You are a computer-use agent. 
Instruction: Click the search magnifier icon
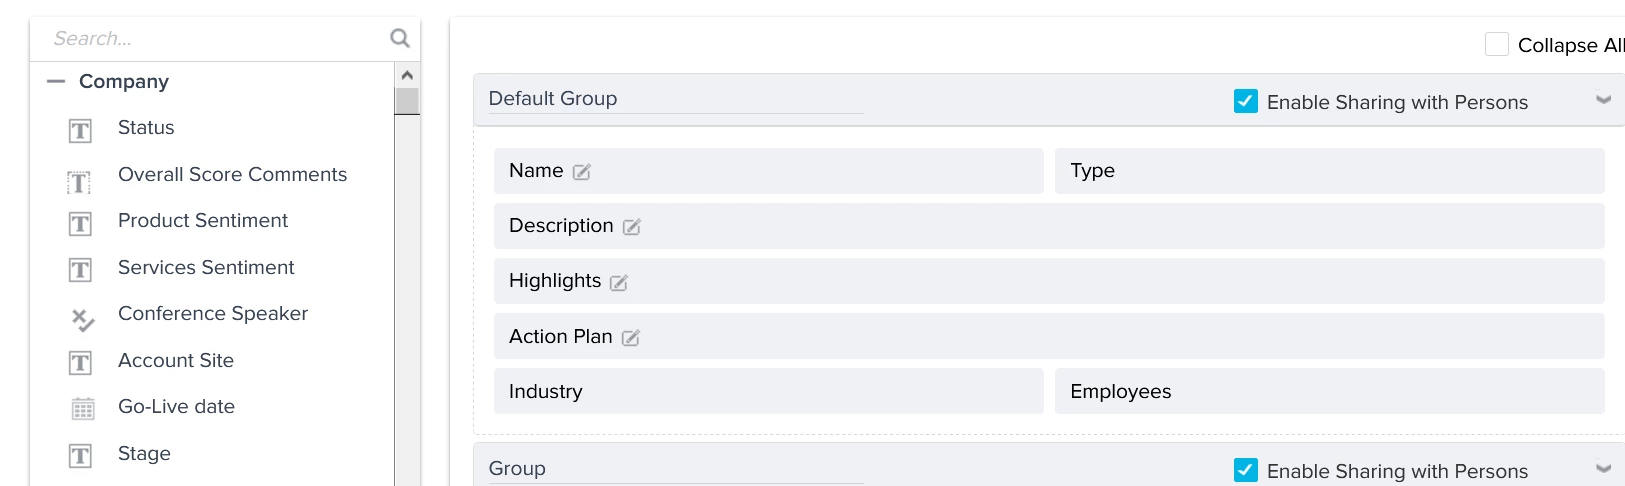(400, 38)
